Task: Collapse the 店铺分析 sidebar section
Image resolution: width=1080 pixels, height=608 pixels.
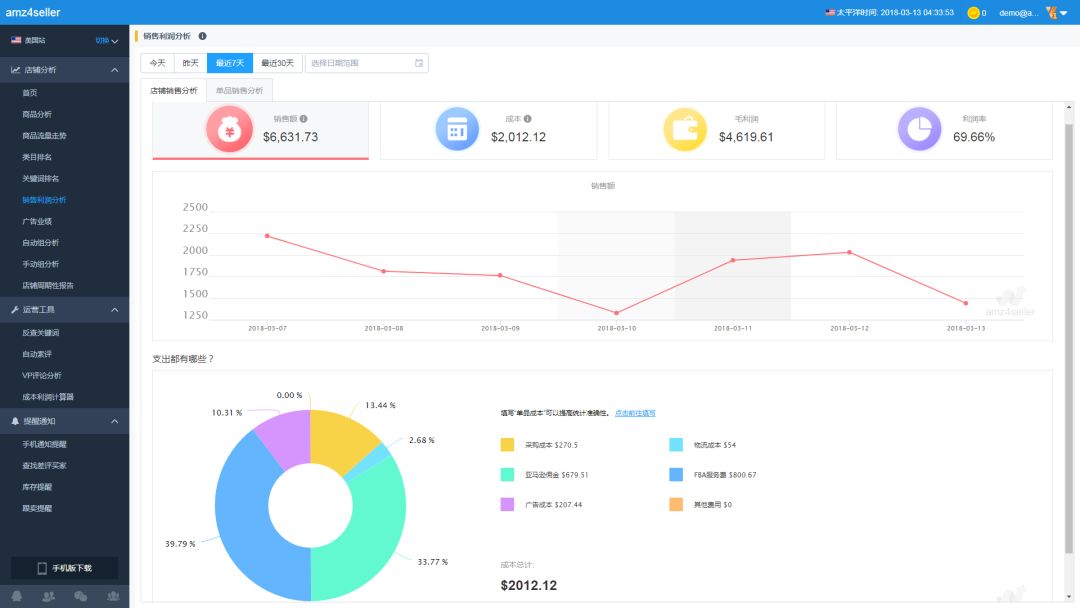Action: click(x=114, y=70)
